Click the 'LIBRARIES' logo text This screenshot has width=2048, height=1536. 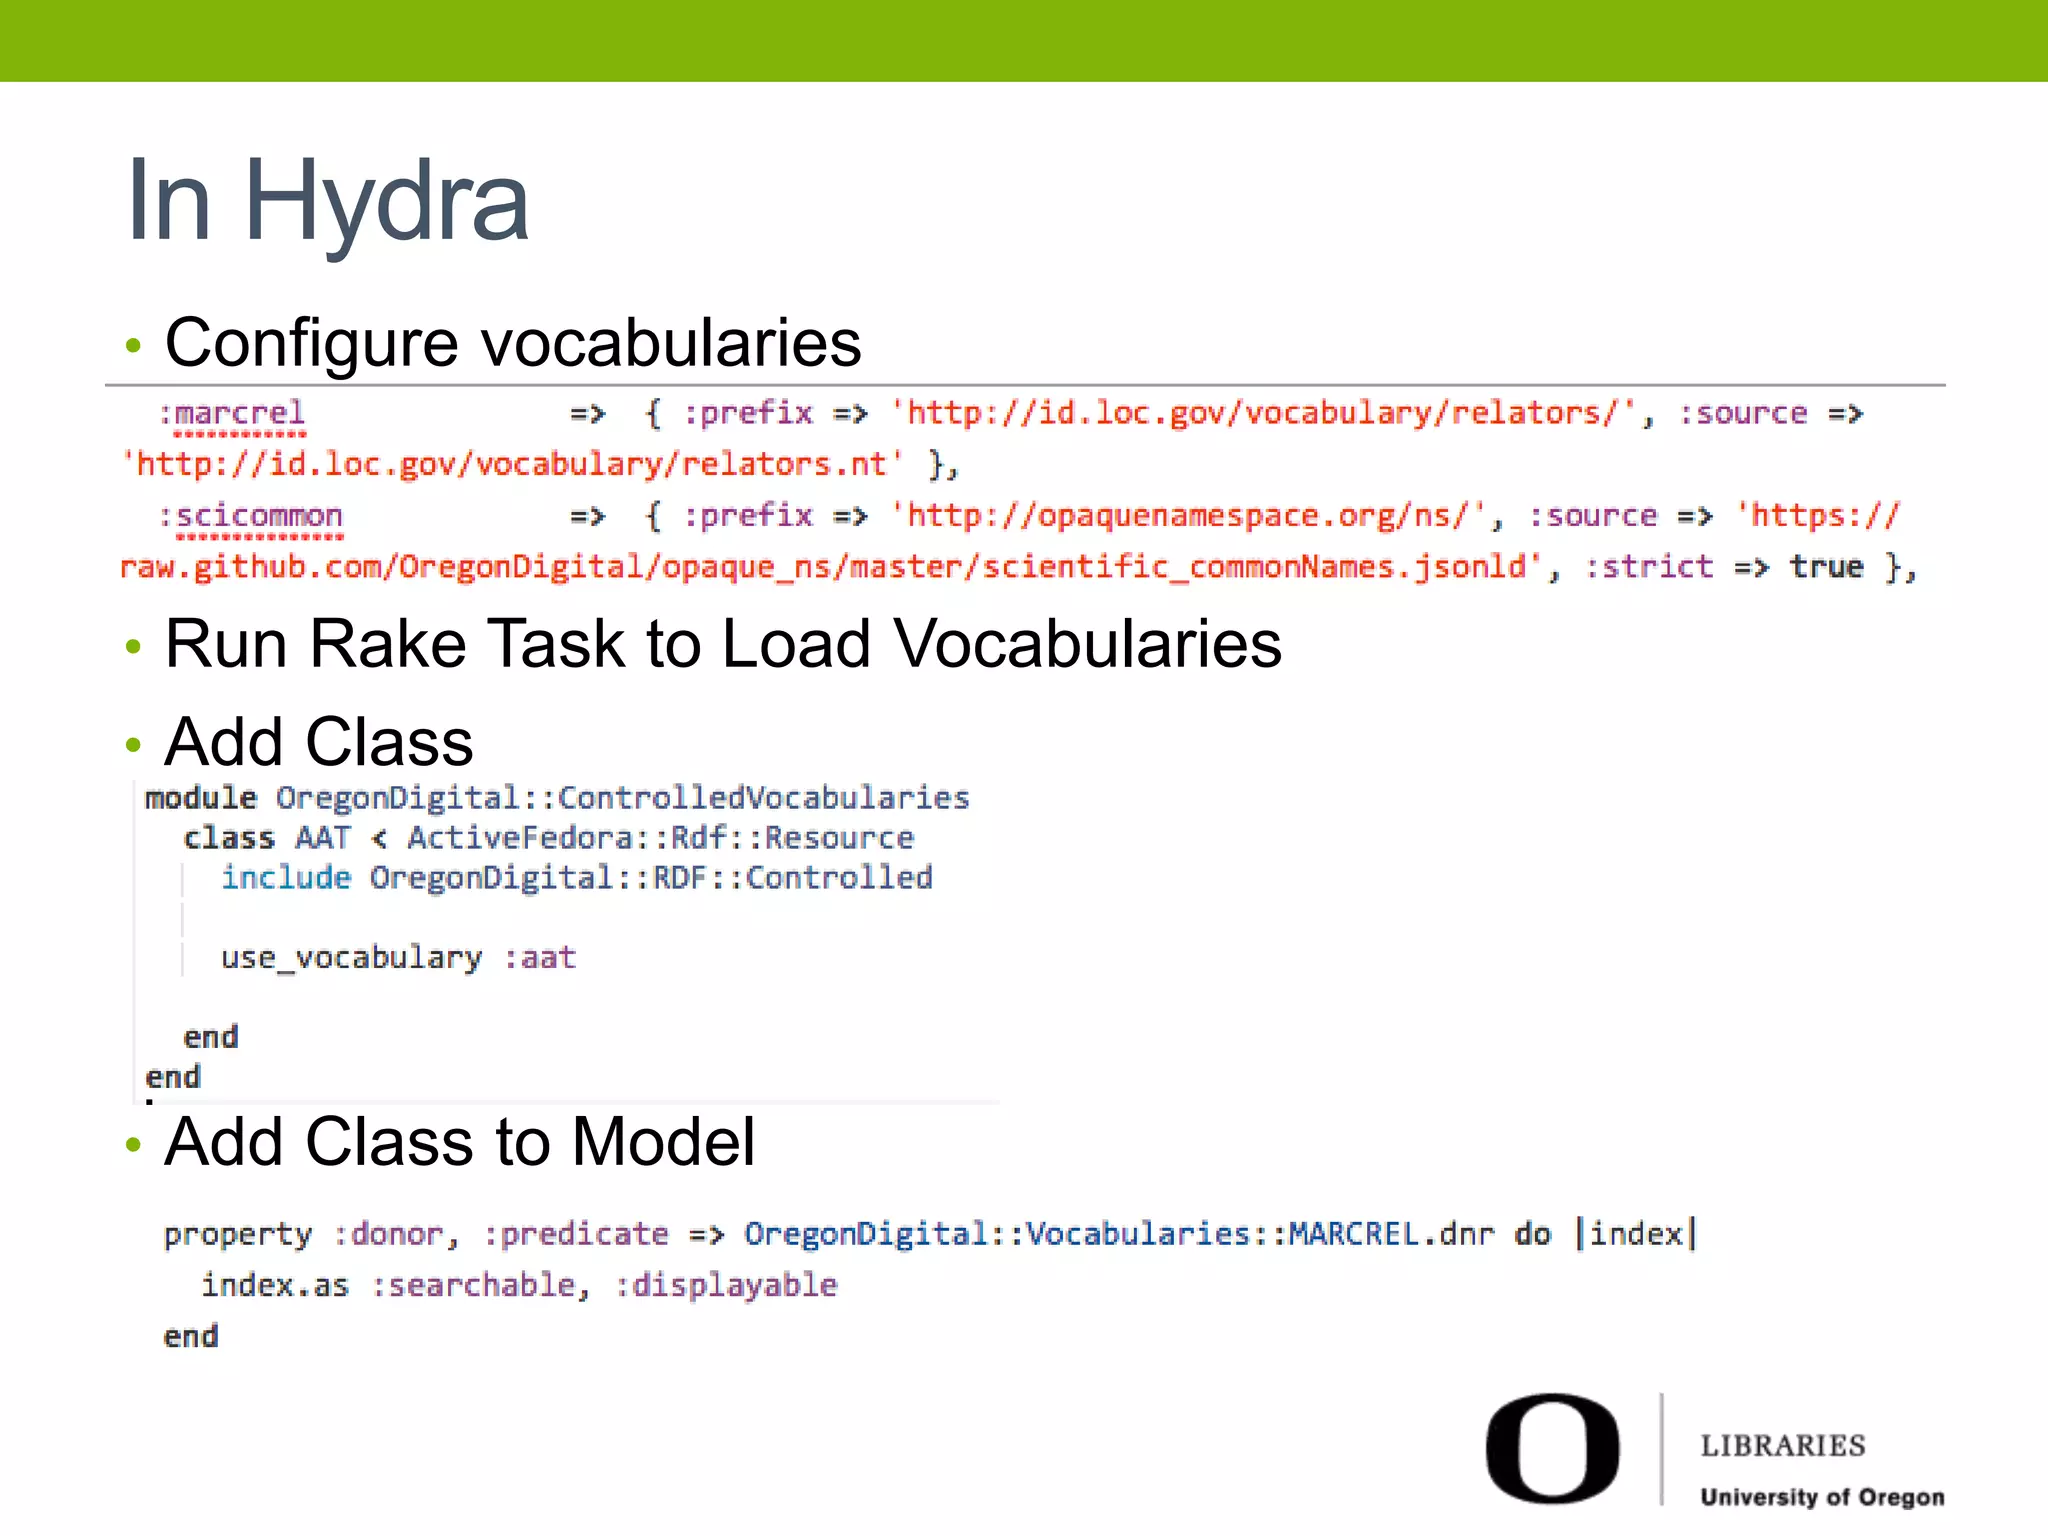1783,1446
